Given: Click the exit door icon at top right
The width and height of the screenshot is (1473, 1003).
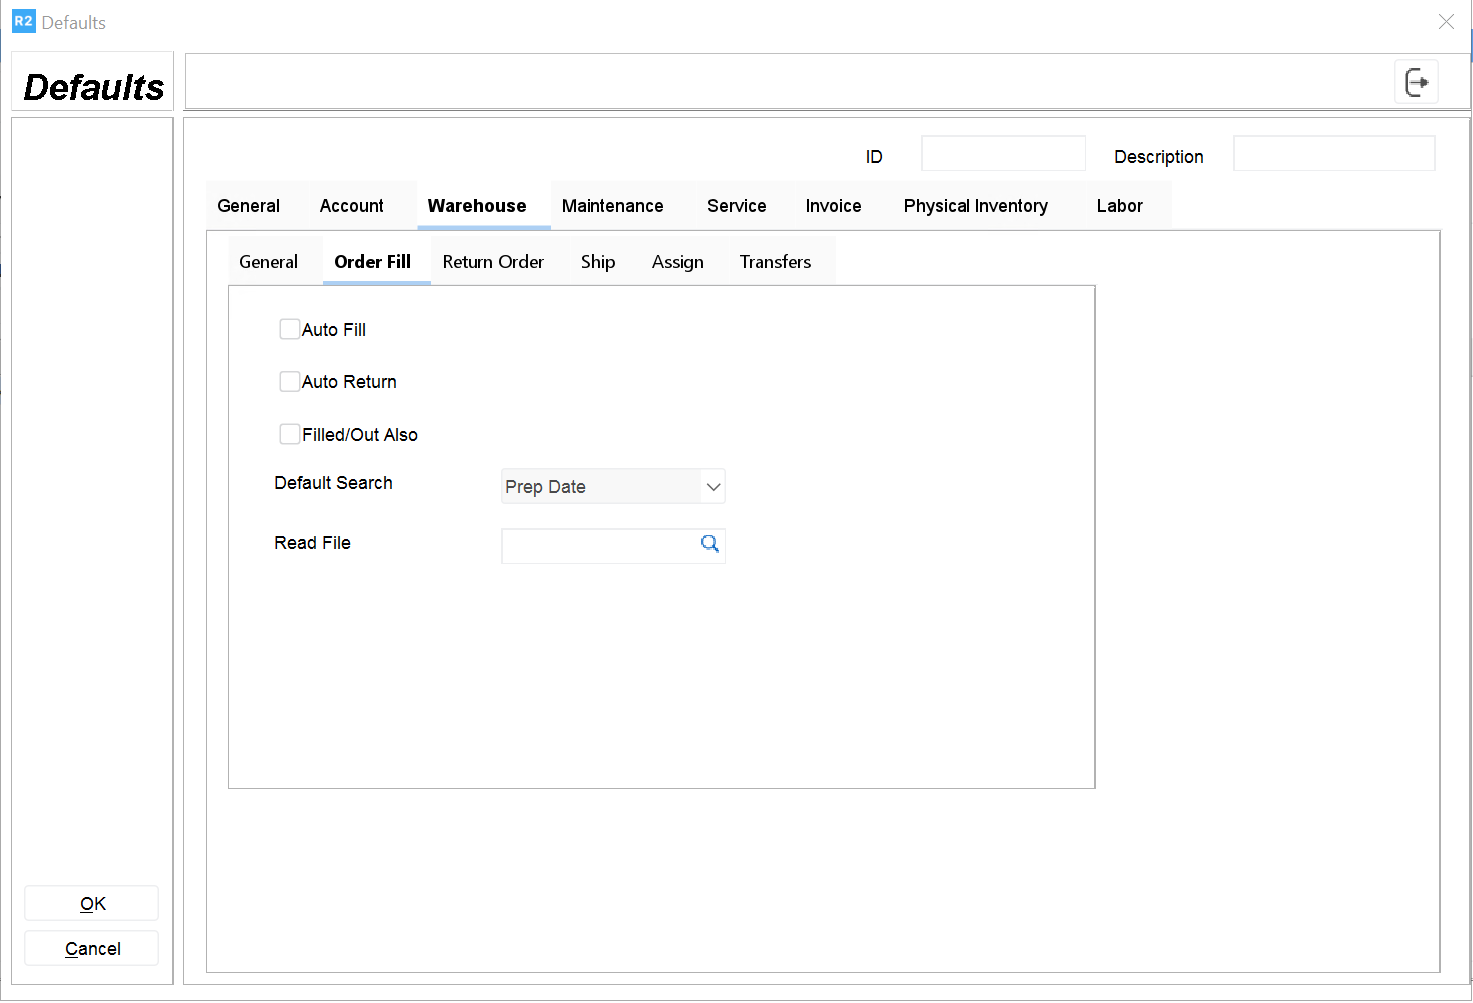Looking at the screenshot, I should pyautogui.click(x=1416, y=82).
